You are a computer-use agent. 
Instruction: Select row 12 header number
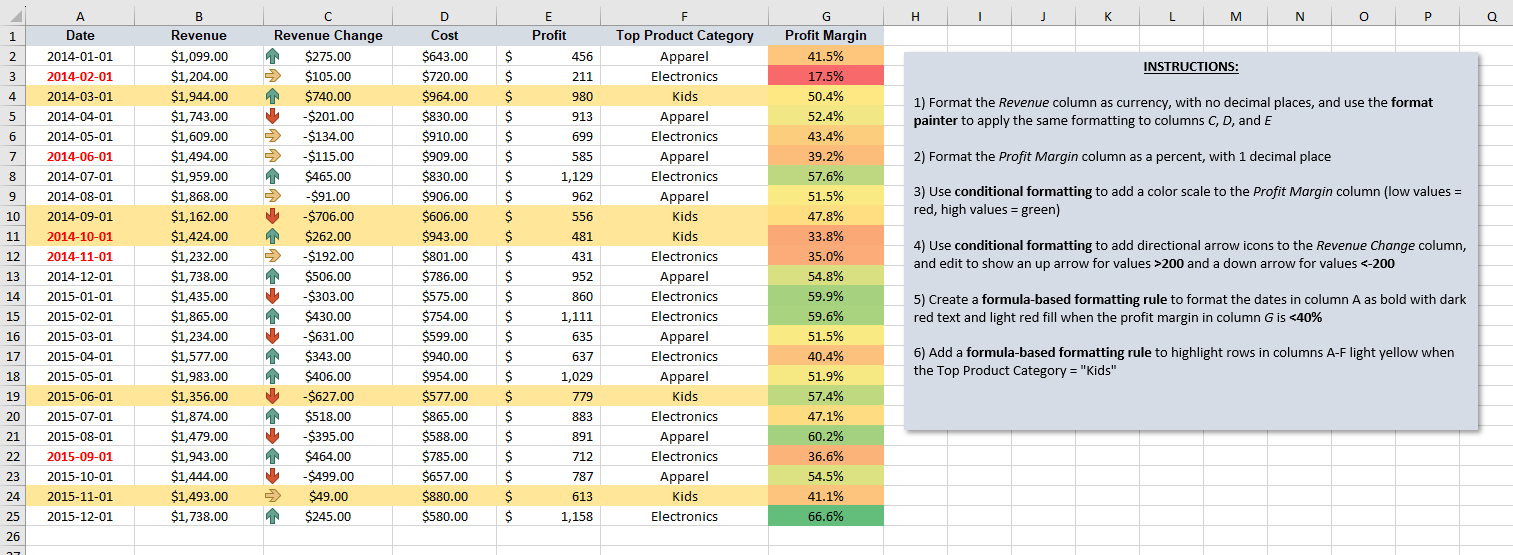click(12, 257)
